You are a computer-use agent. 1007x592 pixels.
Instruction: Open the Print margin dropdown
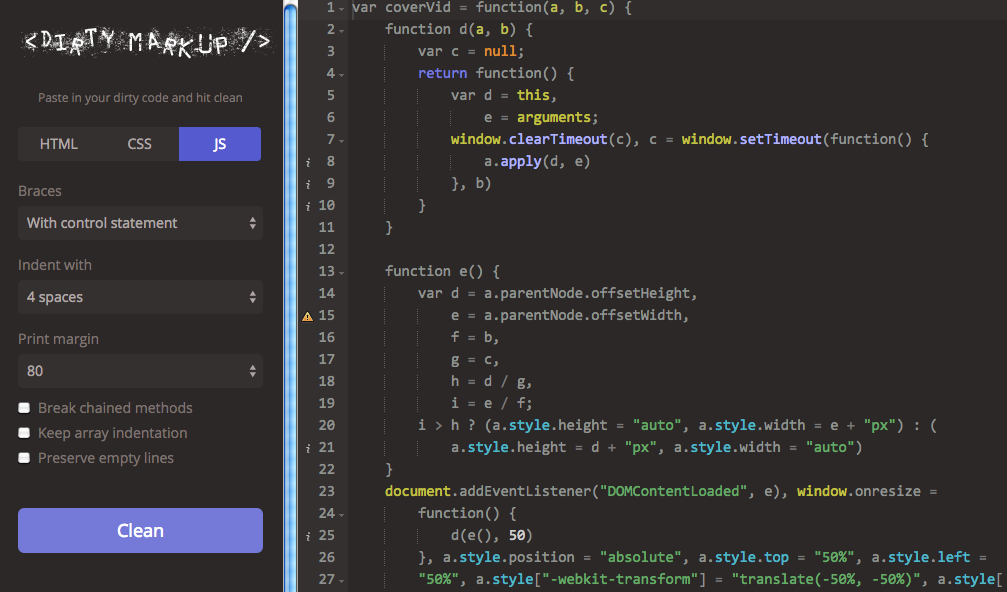140,371
